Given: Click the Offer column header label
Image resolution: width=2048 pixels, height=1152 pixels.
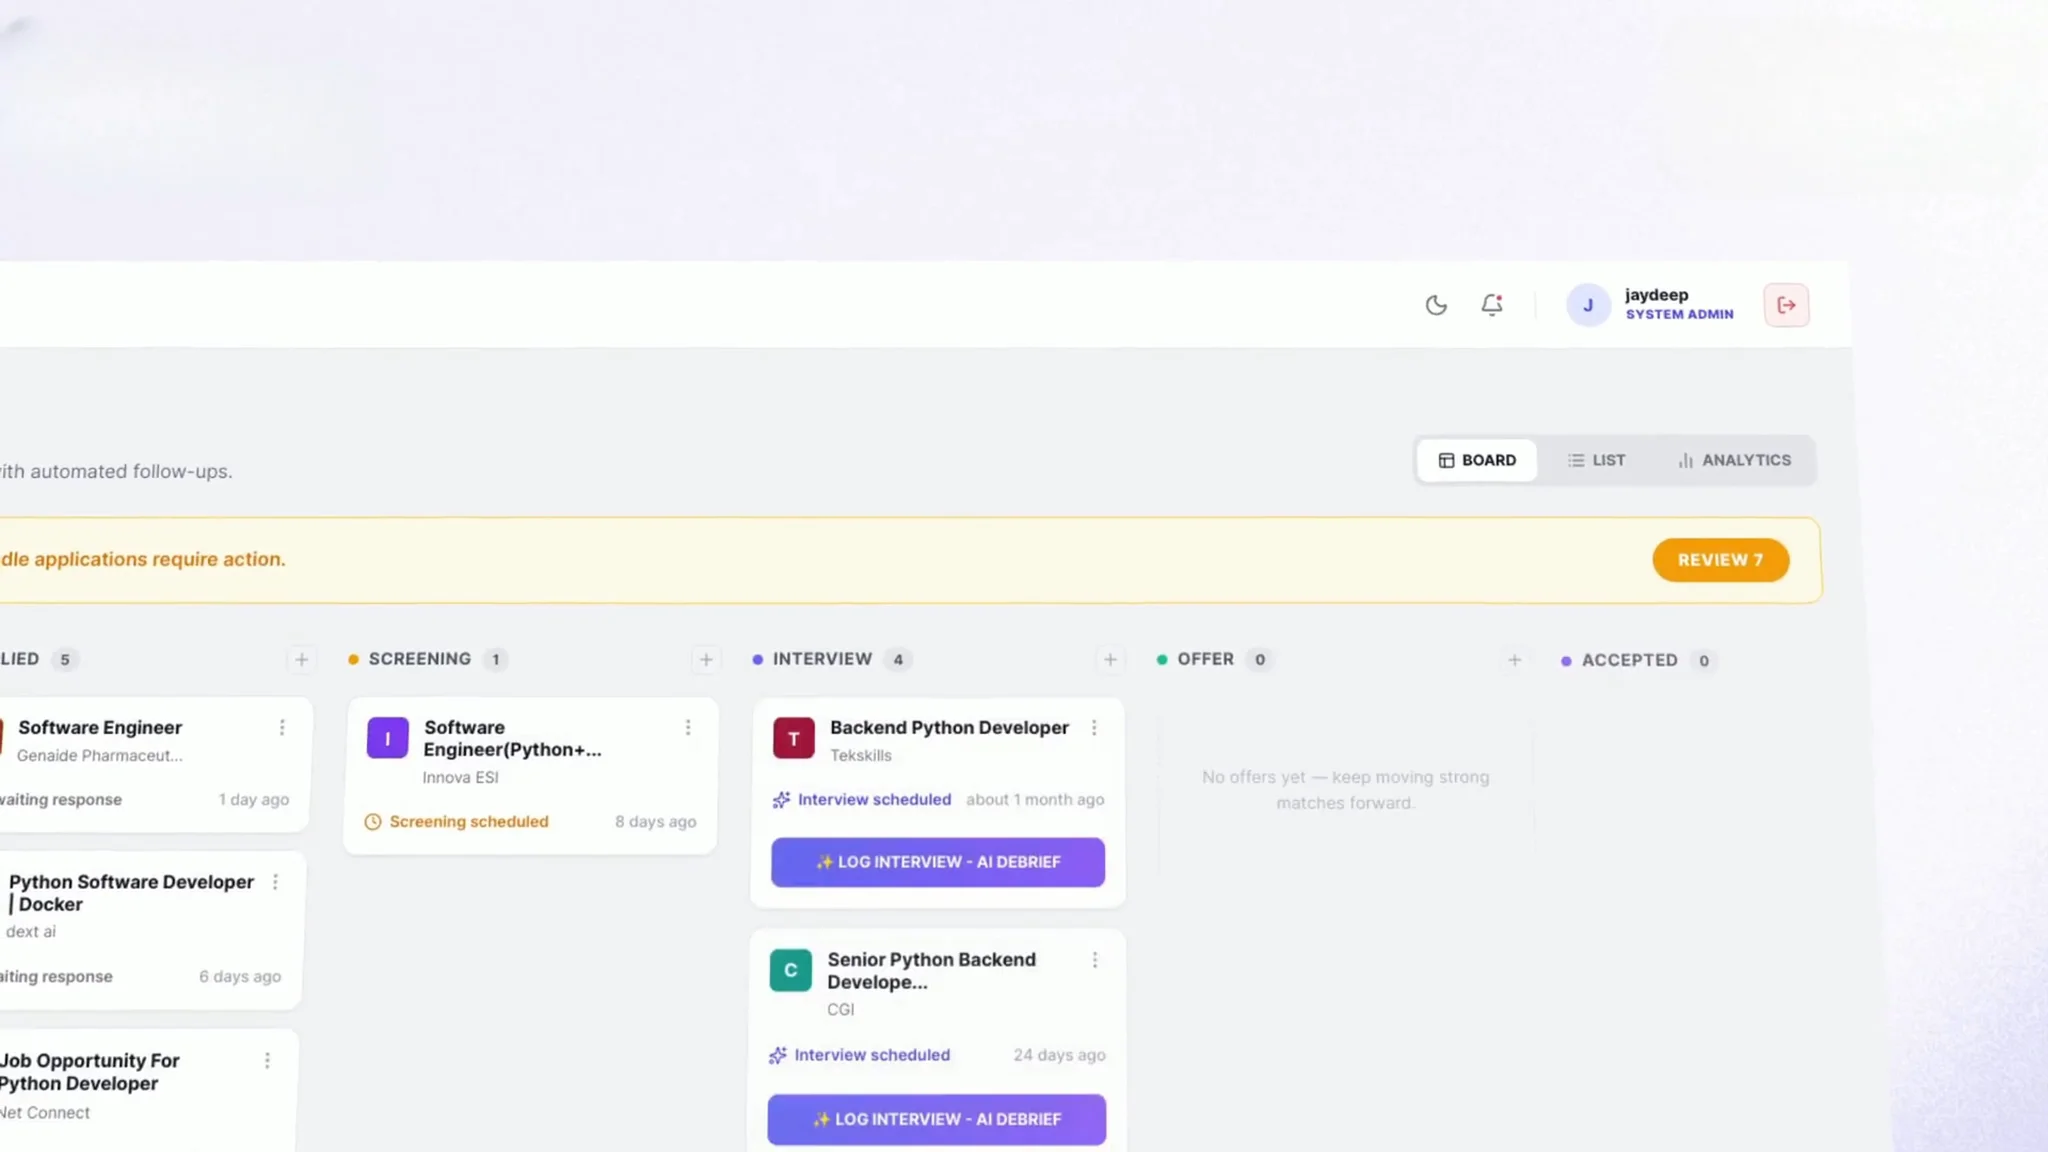Looking at the screenshot, I should [1205, 659].
